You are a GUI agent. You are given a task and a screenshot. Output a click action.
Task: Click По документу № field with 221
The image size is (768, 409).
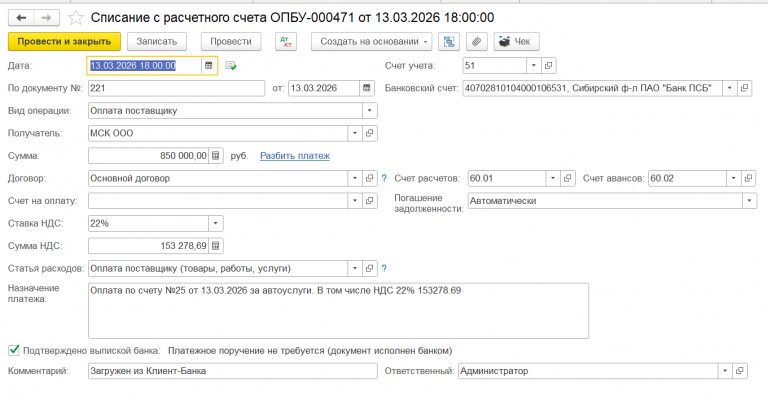(176, 88)
